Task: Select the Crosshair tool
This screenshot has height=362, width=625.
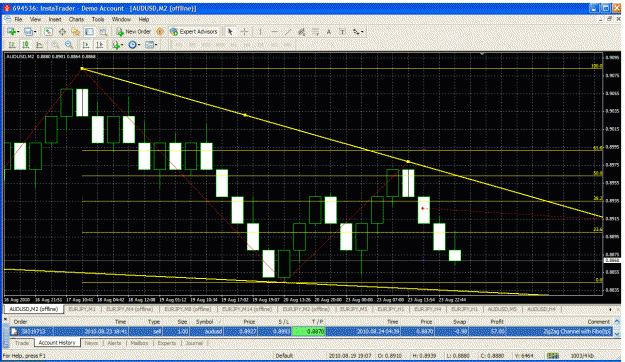Action: pyautogui.click(x=244, y=32)
